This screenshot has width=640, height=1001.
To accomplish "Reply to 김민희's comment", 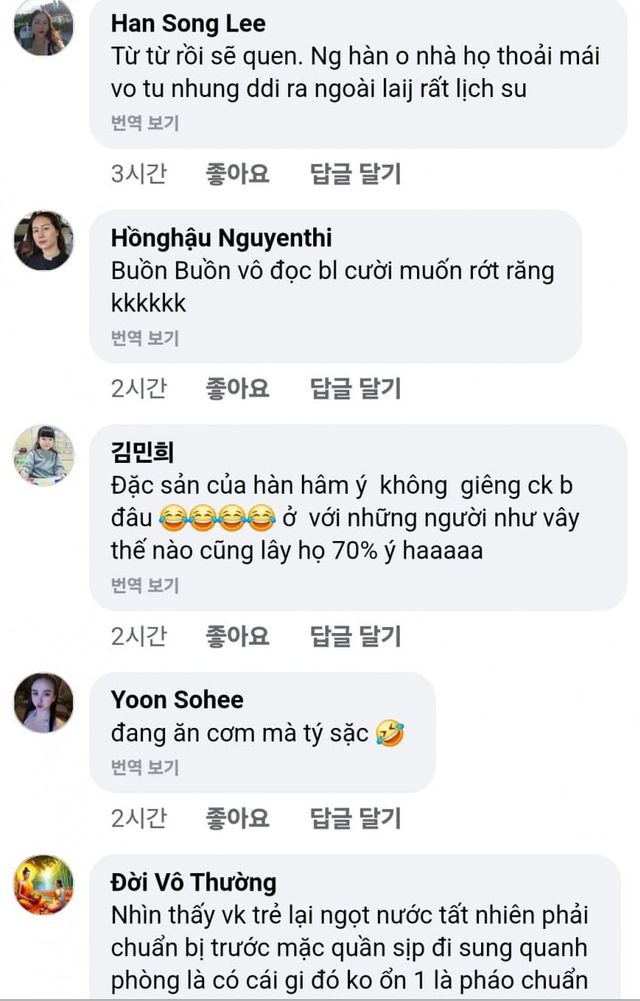I will pyautogui.click(x=355, y=635).
